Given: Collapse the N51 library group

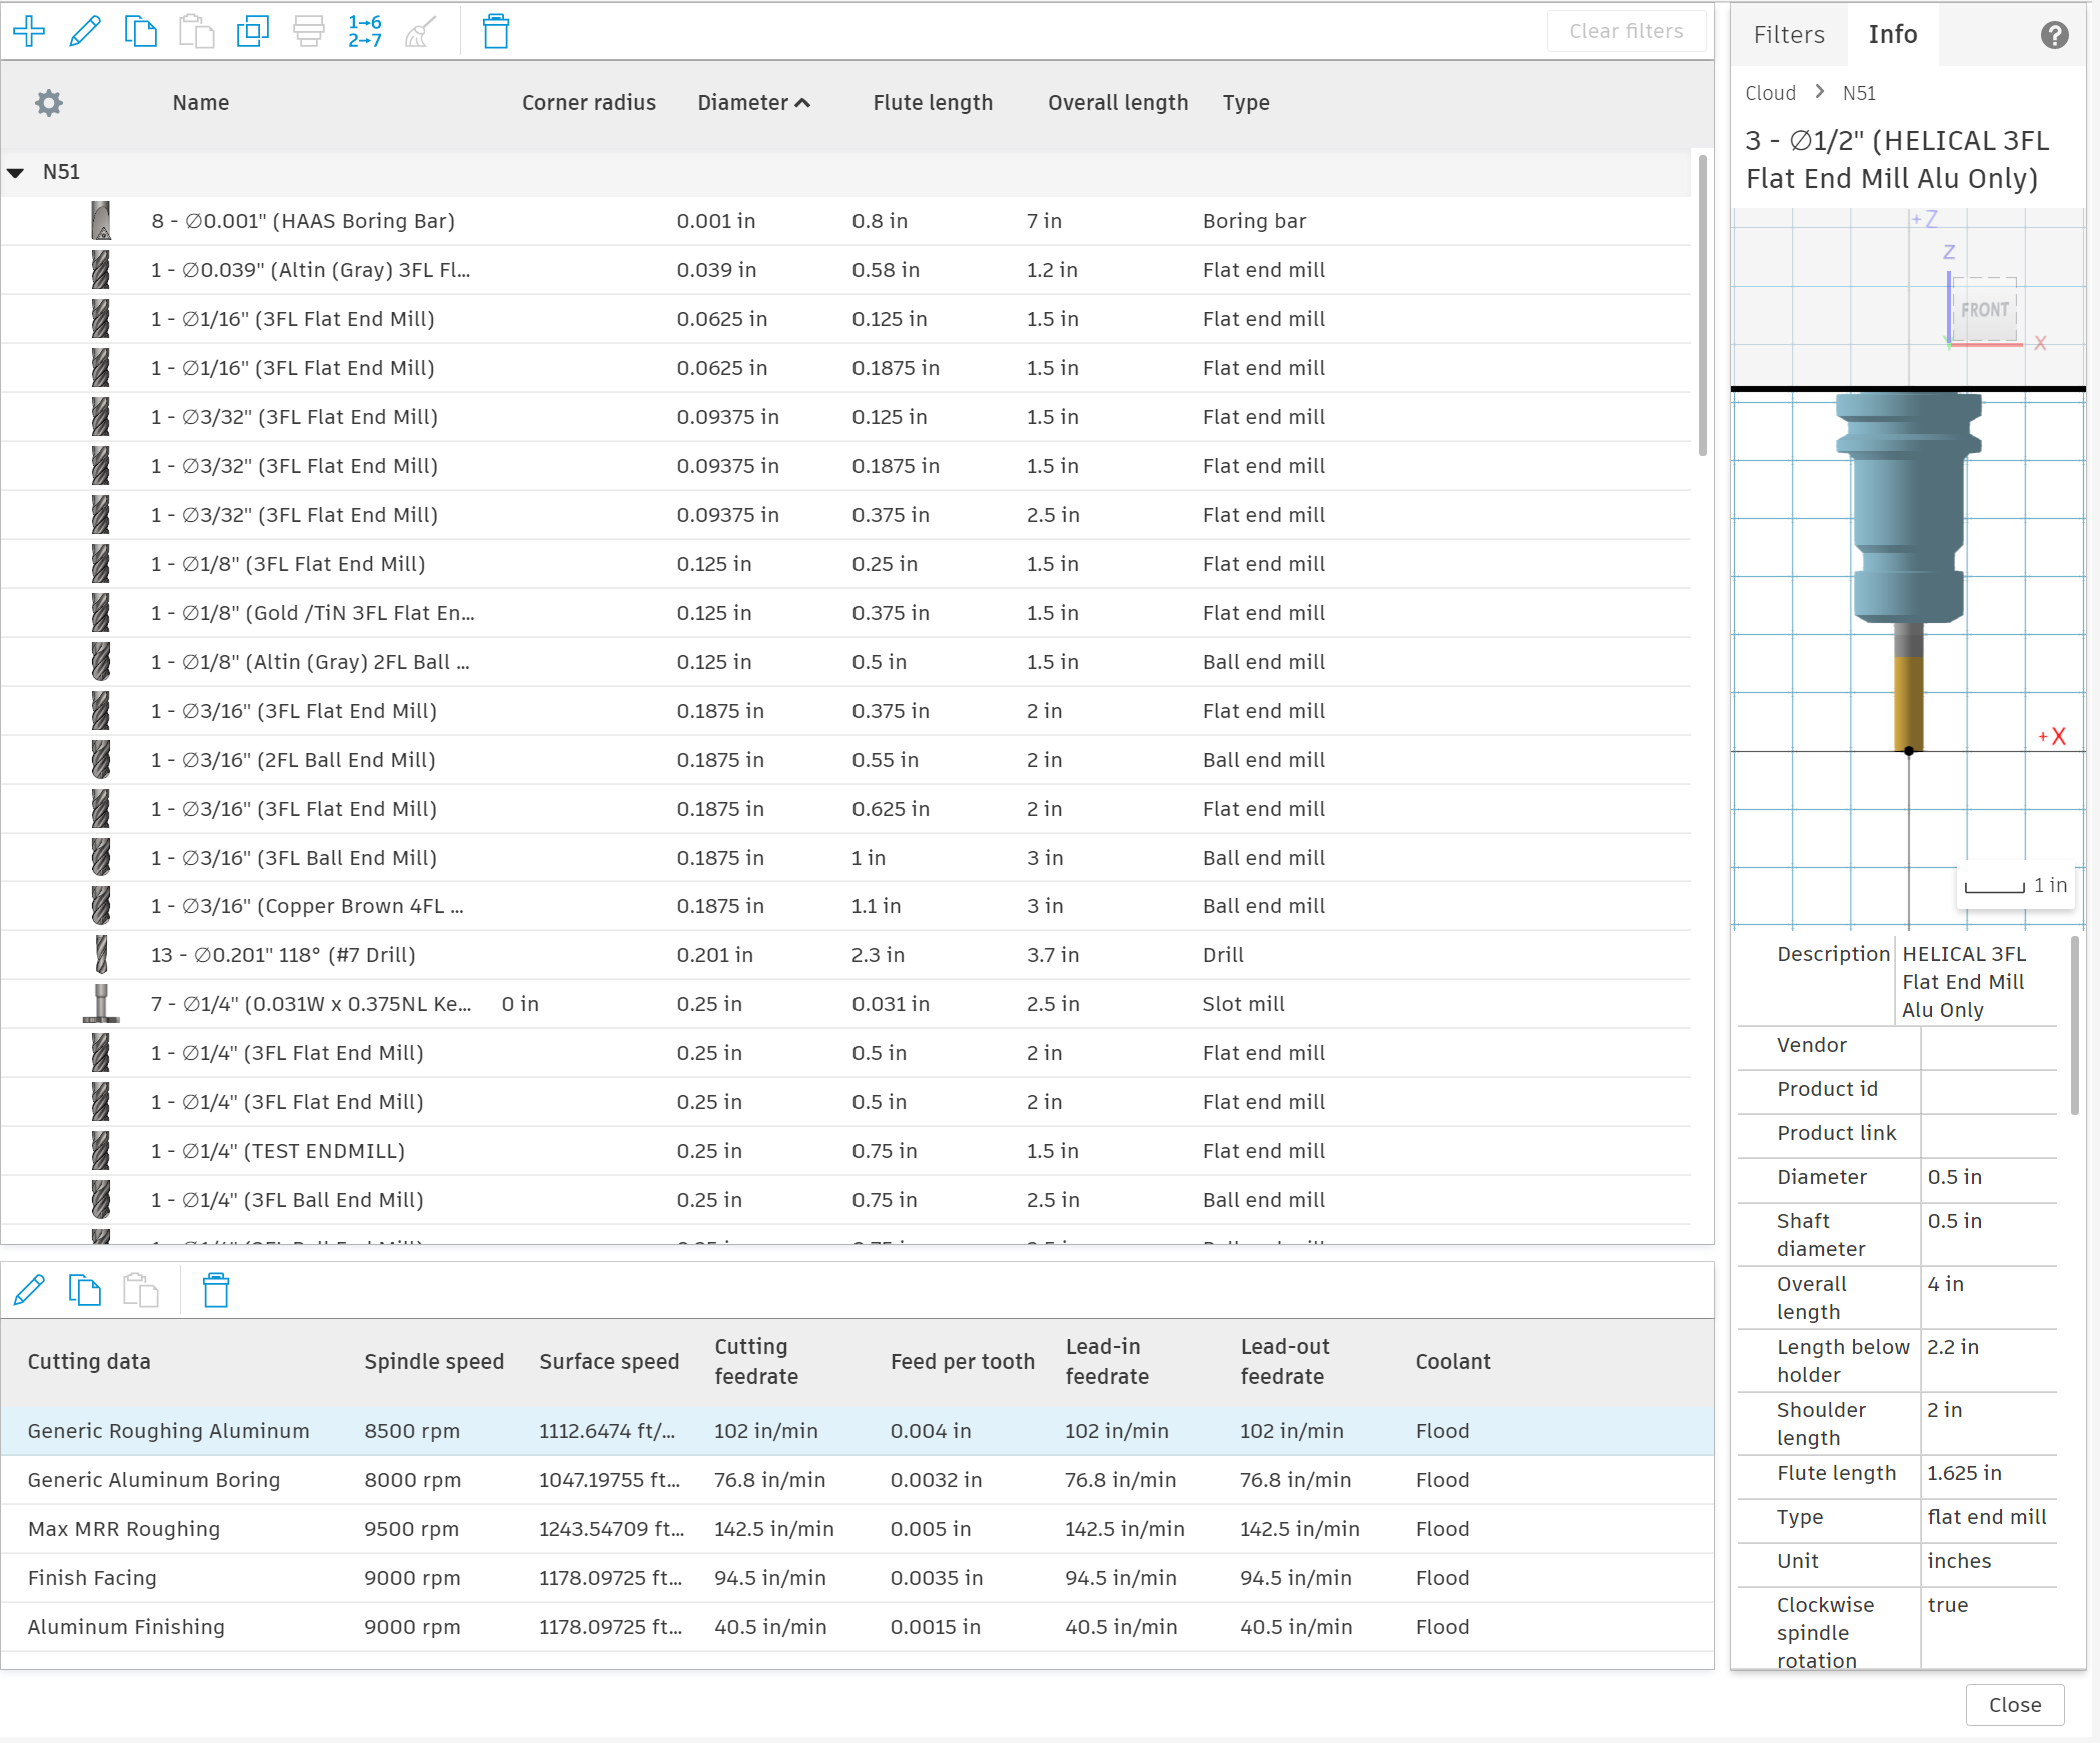Looking at the screenshot, I should point(16,172).
